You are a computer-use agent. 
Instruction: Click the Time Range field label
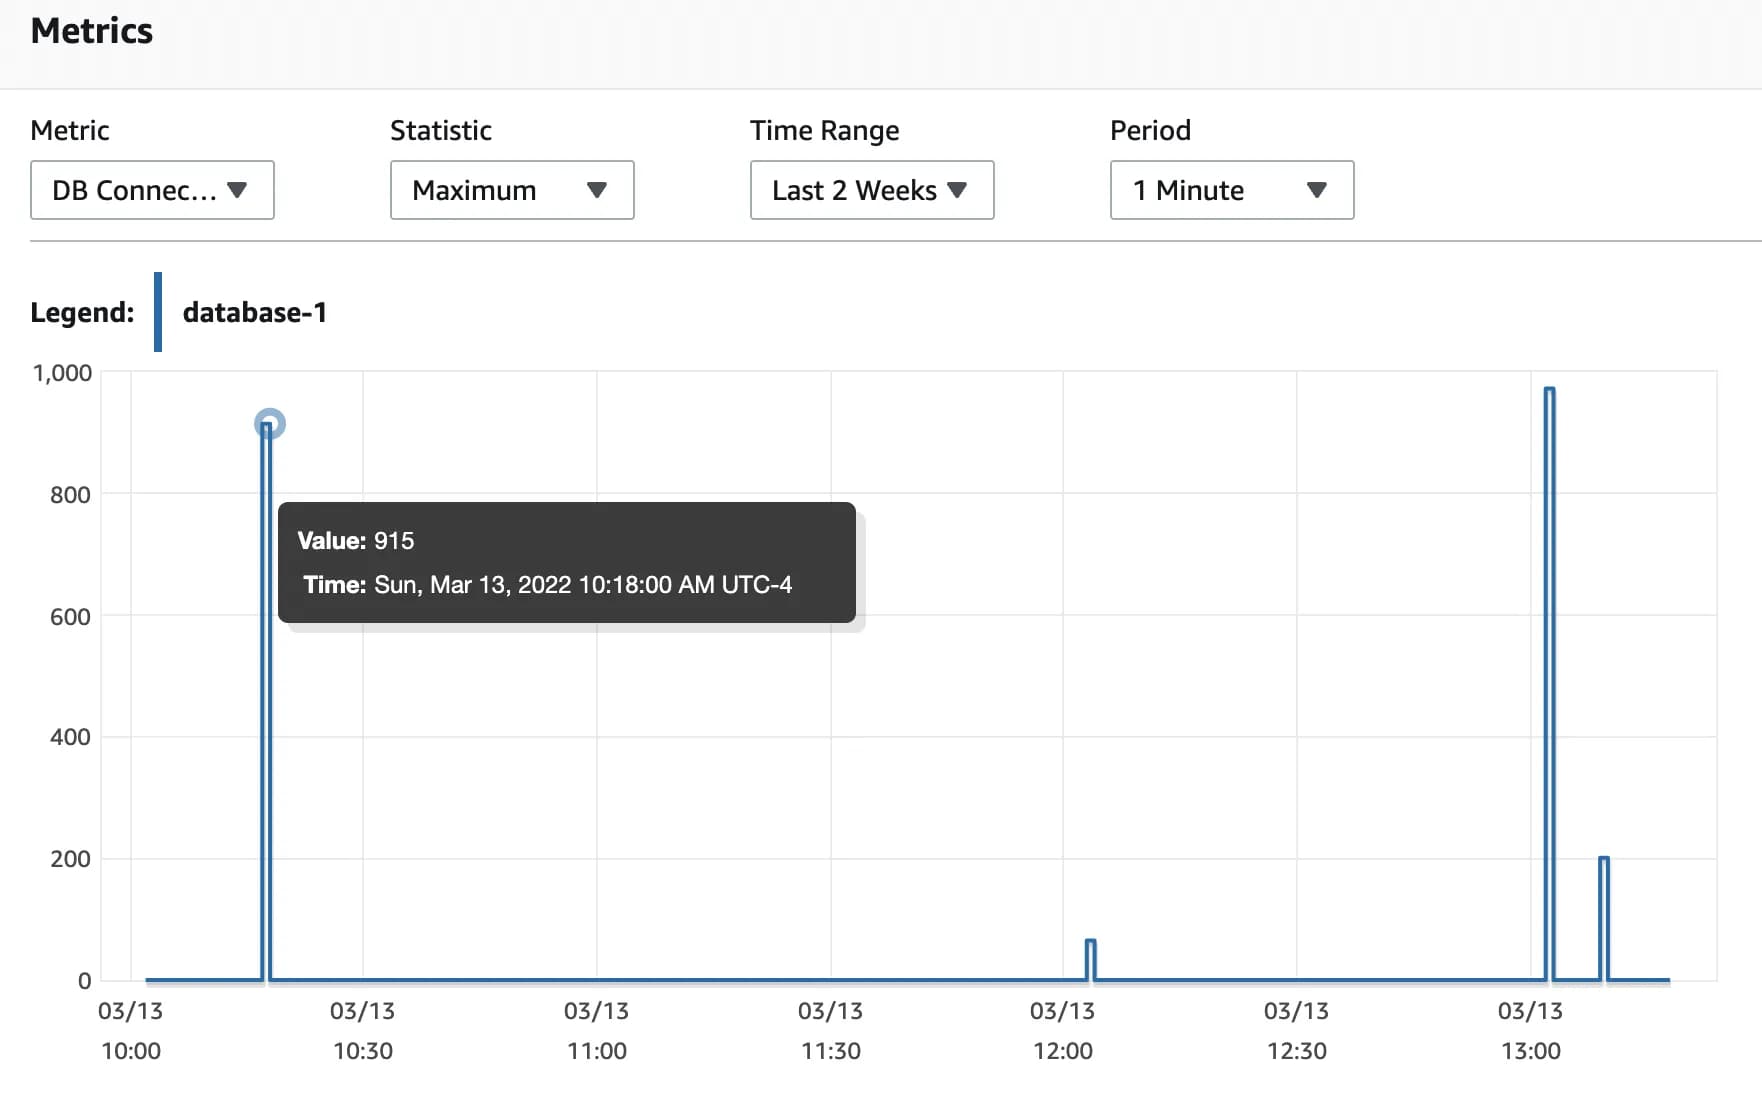click(824, 131)
